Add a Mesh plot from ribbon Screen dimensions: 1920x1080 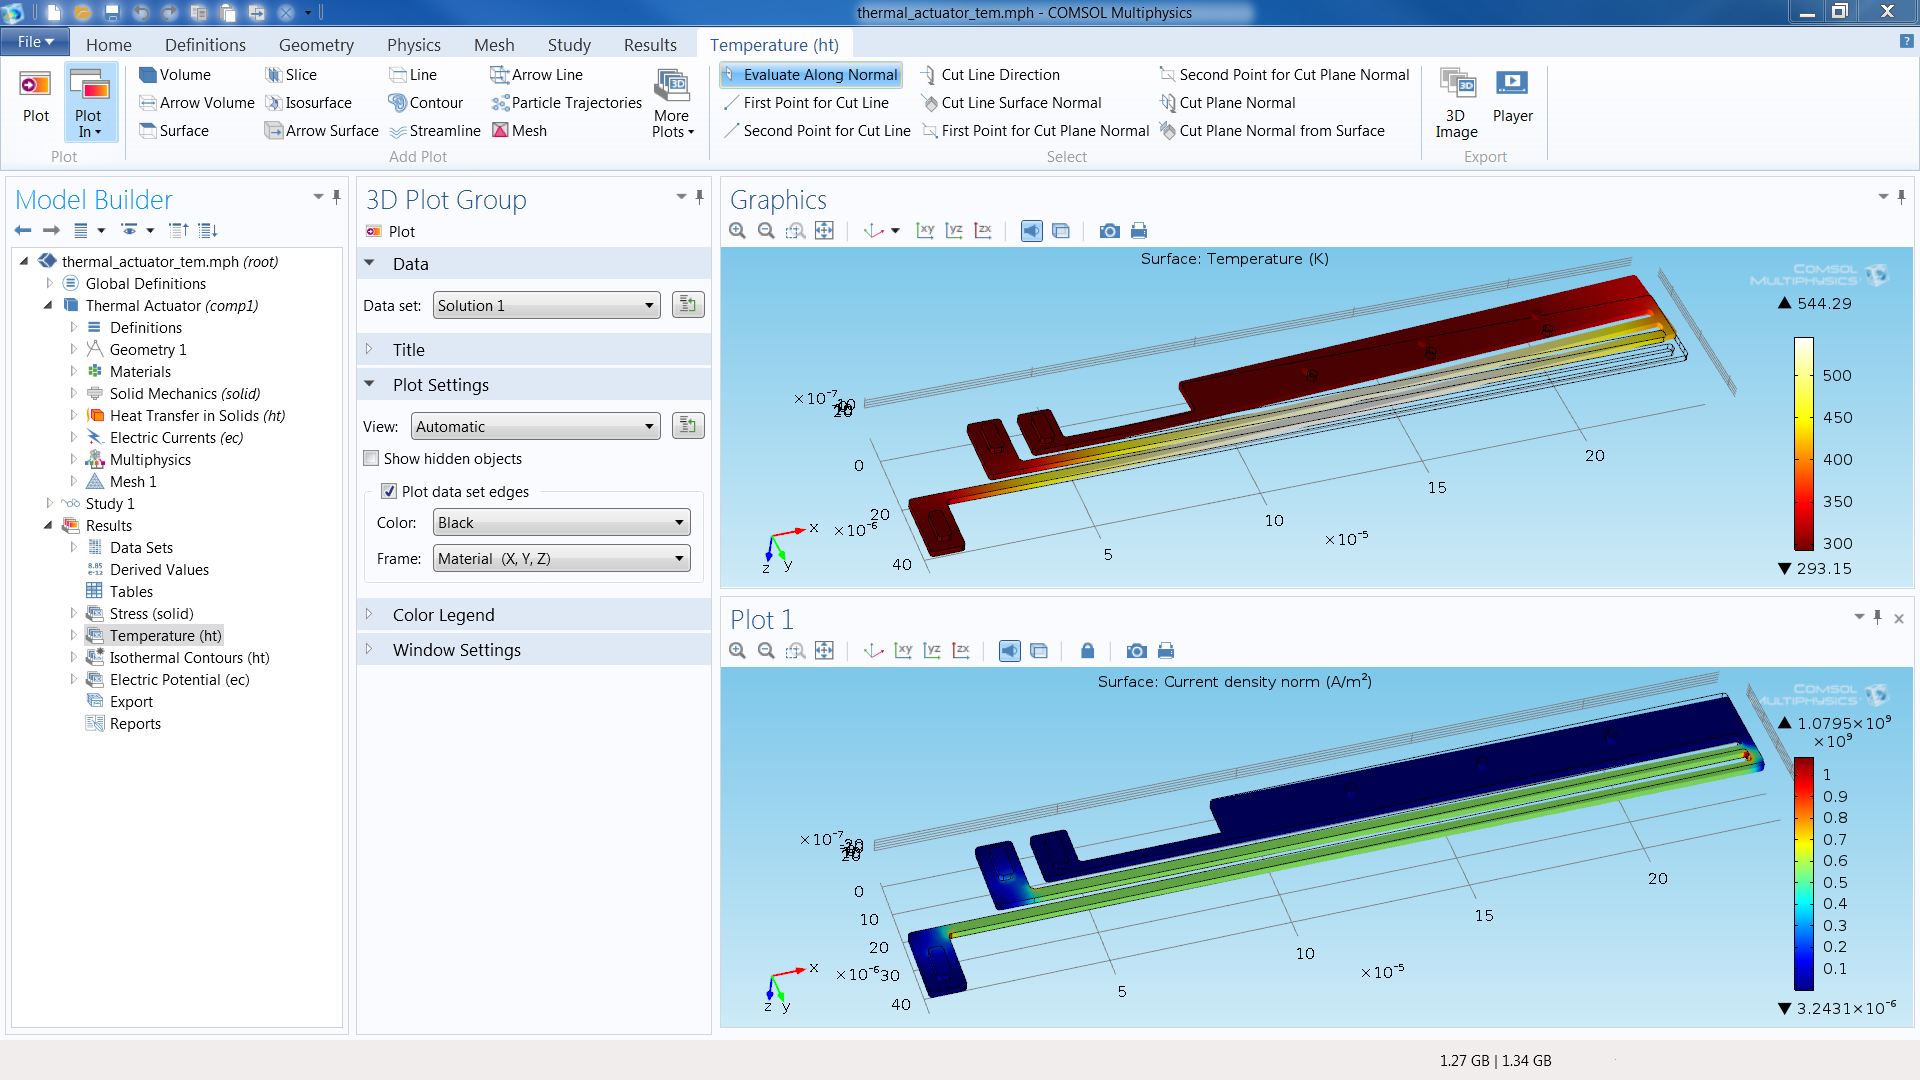click(x=519, y=131)
